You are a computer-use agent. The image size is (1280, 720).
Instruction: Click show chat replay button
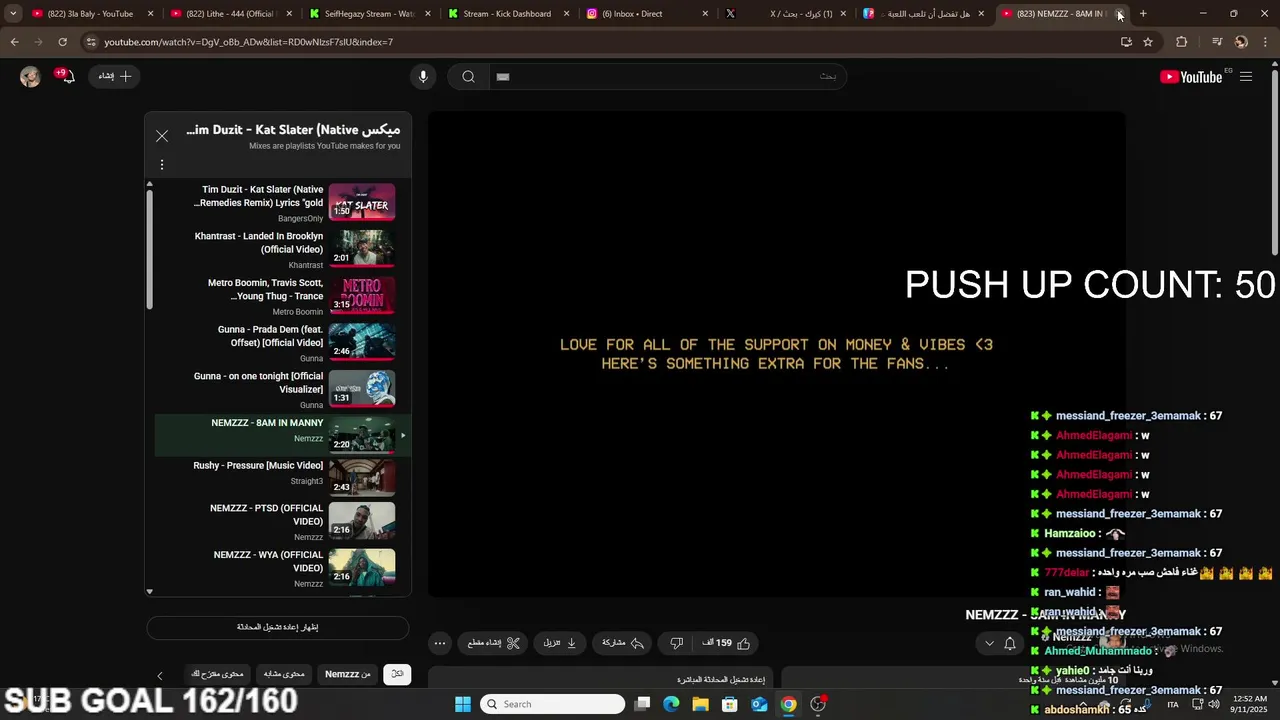(278, 627)
